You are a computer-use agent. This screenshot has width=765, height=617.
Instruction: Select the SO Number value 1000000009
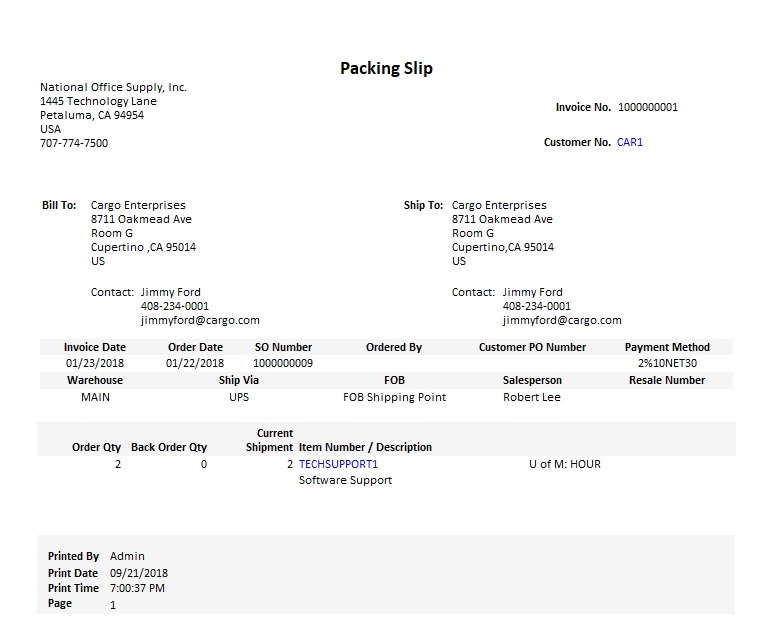[283, 363]
